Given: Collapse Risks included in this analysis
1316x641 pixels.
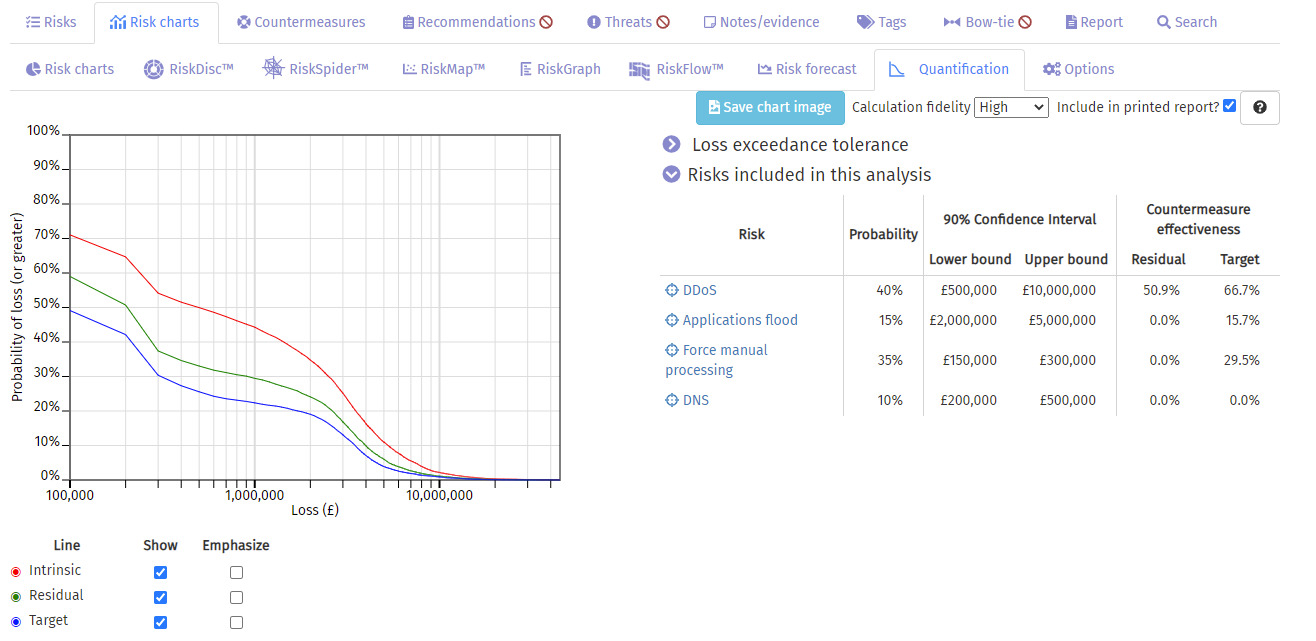Looking at the screenshot, I should pos(671,175).
